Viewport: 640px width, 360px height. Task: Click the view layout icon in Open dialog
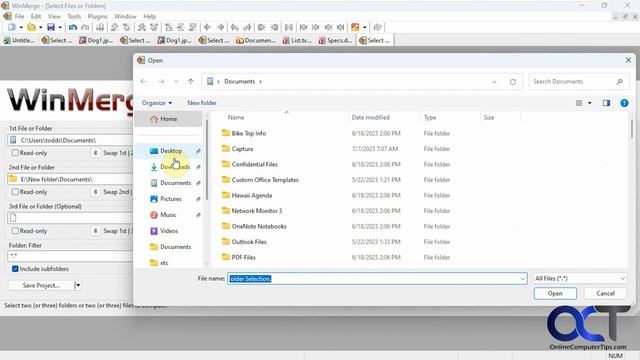tap(579, 103)
